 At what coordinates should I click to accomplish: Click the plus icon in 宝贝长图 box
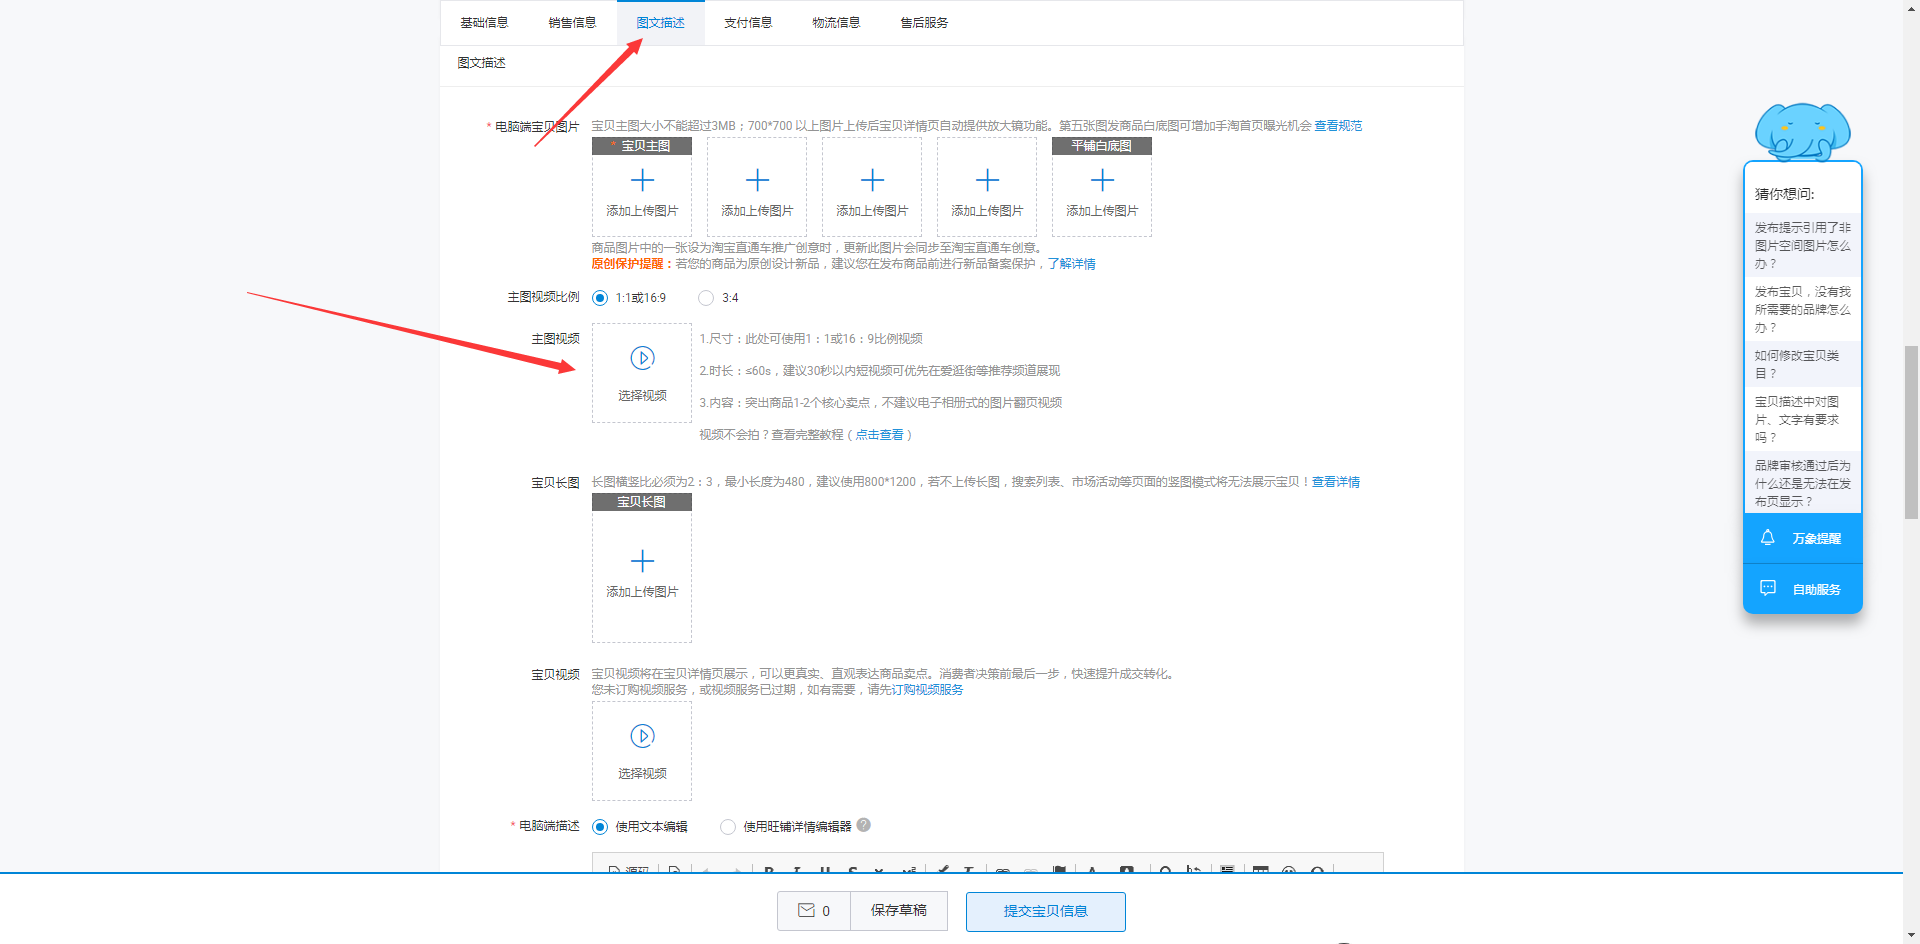click(x=642, y=561)
